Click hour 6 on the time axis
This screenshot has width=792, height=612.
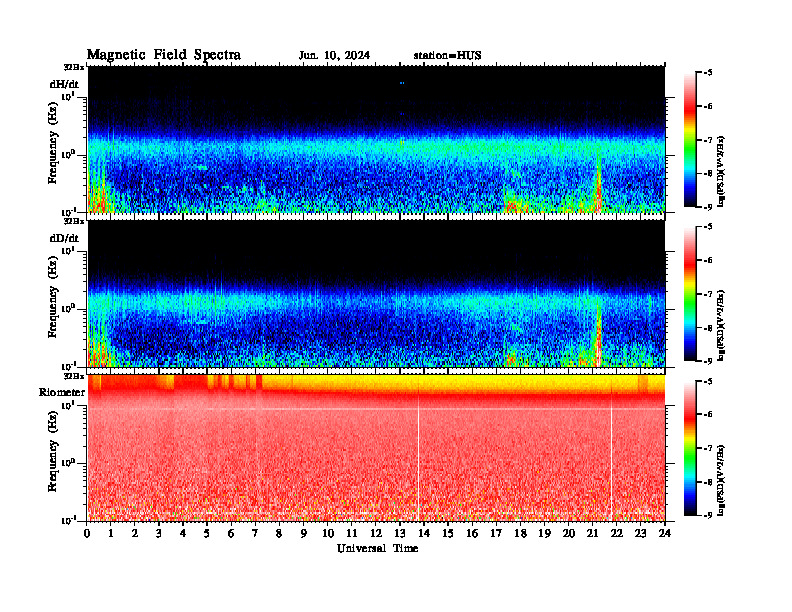click(x=231, y=534)
